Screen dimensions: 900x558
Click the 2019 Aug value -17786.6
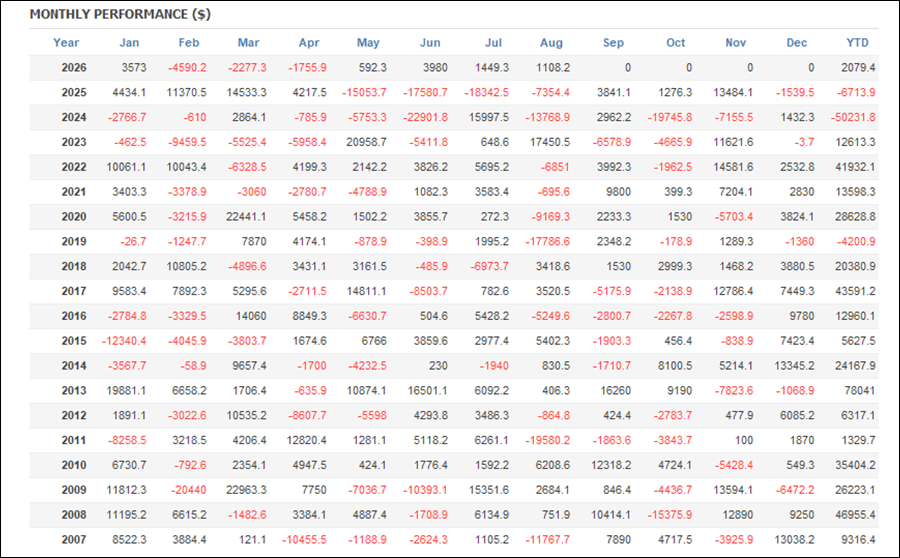[x=548, y=242]
